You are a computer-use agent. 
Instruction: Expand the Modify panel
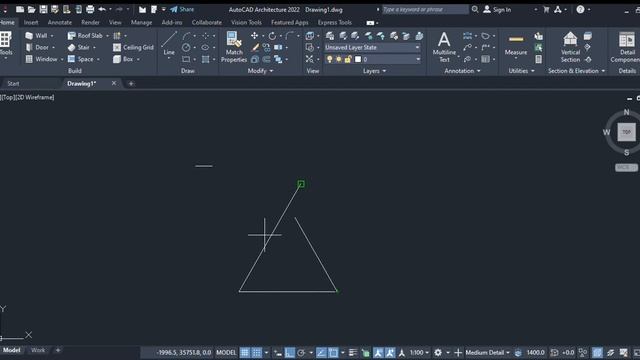pyautogui.click(x=260, y=71)
